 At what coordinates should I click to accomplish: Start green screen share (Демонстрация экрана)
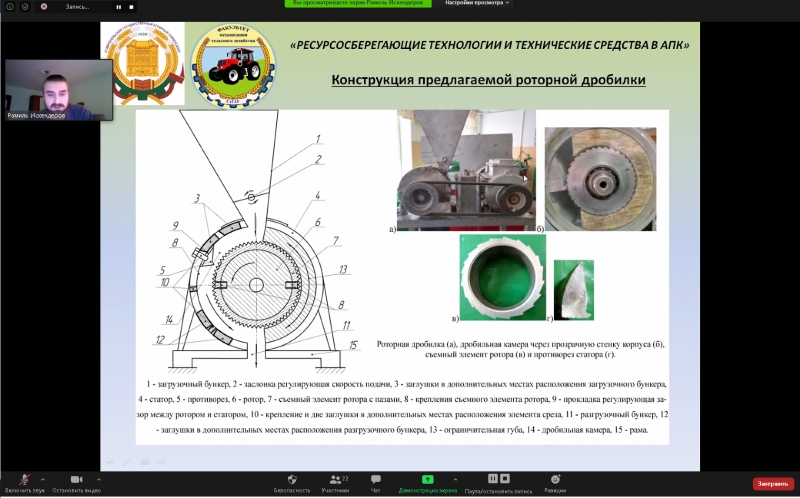click(428, 483)
